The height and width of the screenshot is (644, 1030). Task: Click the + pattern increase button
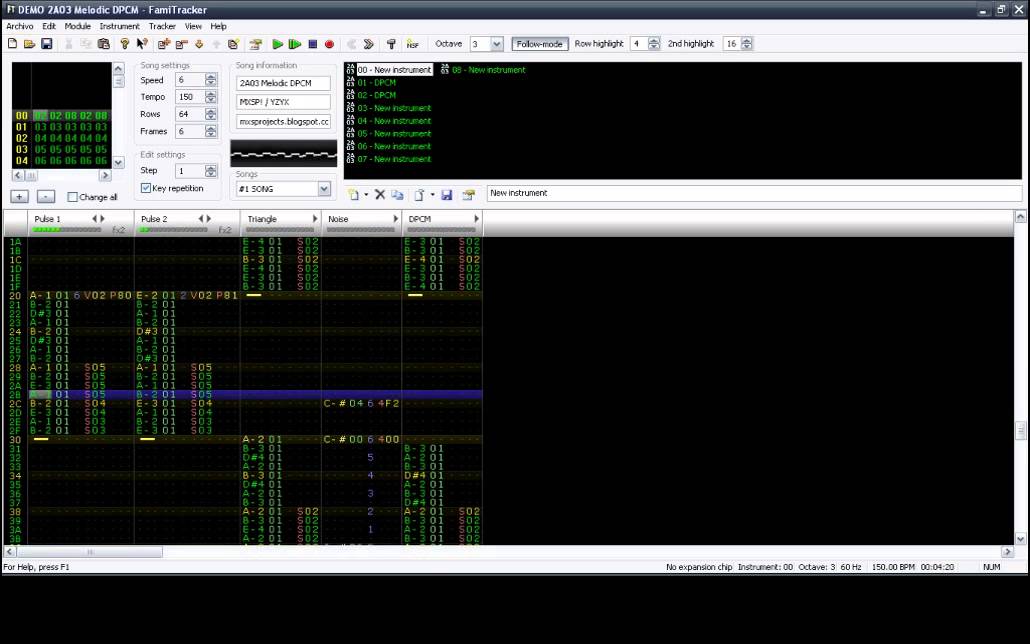[19, 196]
